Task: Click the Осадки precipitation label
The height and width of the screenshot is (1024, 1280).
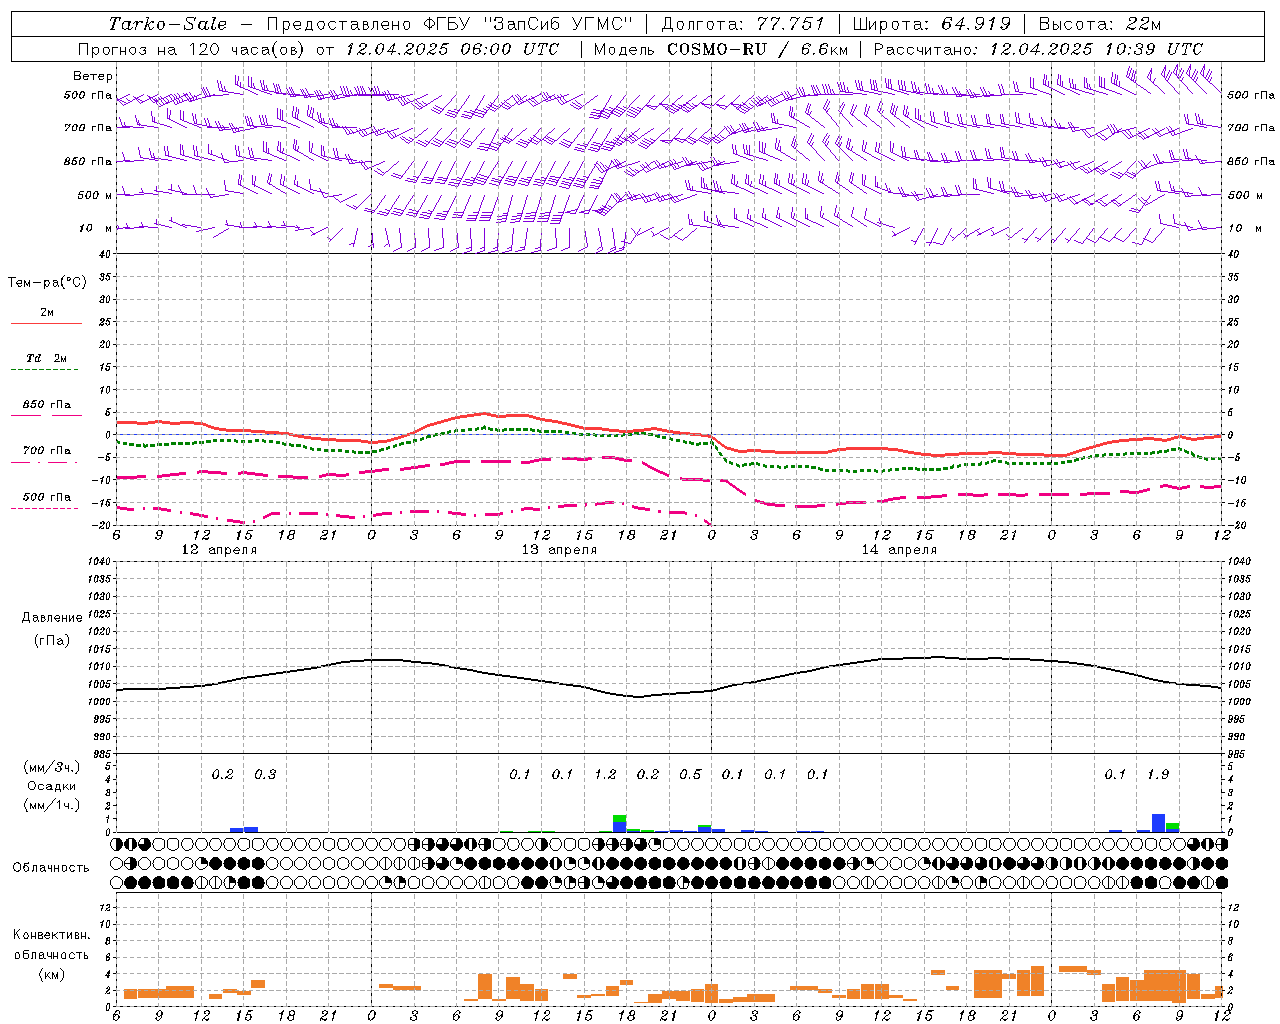Action: 52,786
